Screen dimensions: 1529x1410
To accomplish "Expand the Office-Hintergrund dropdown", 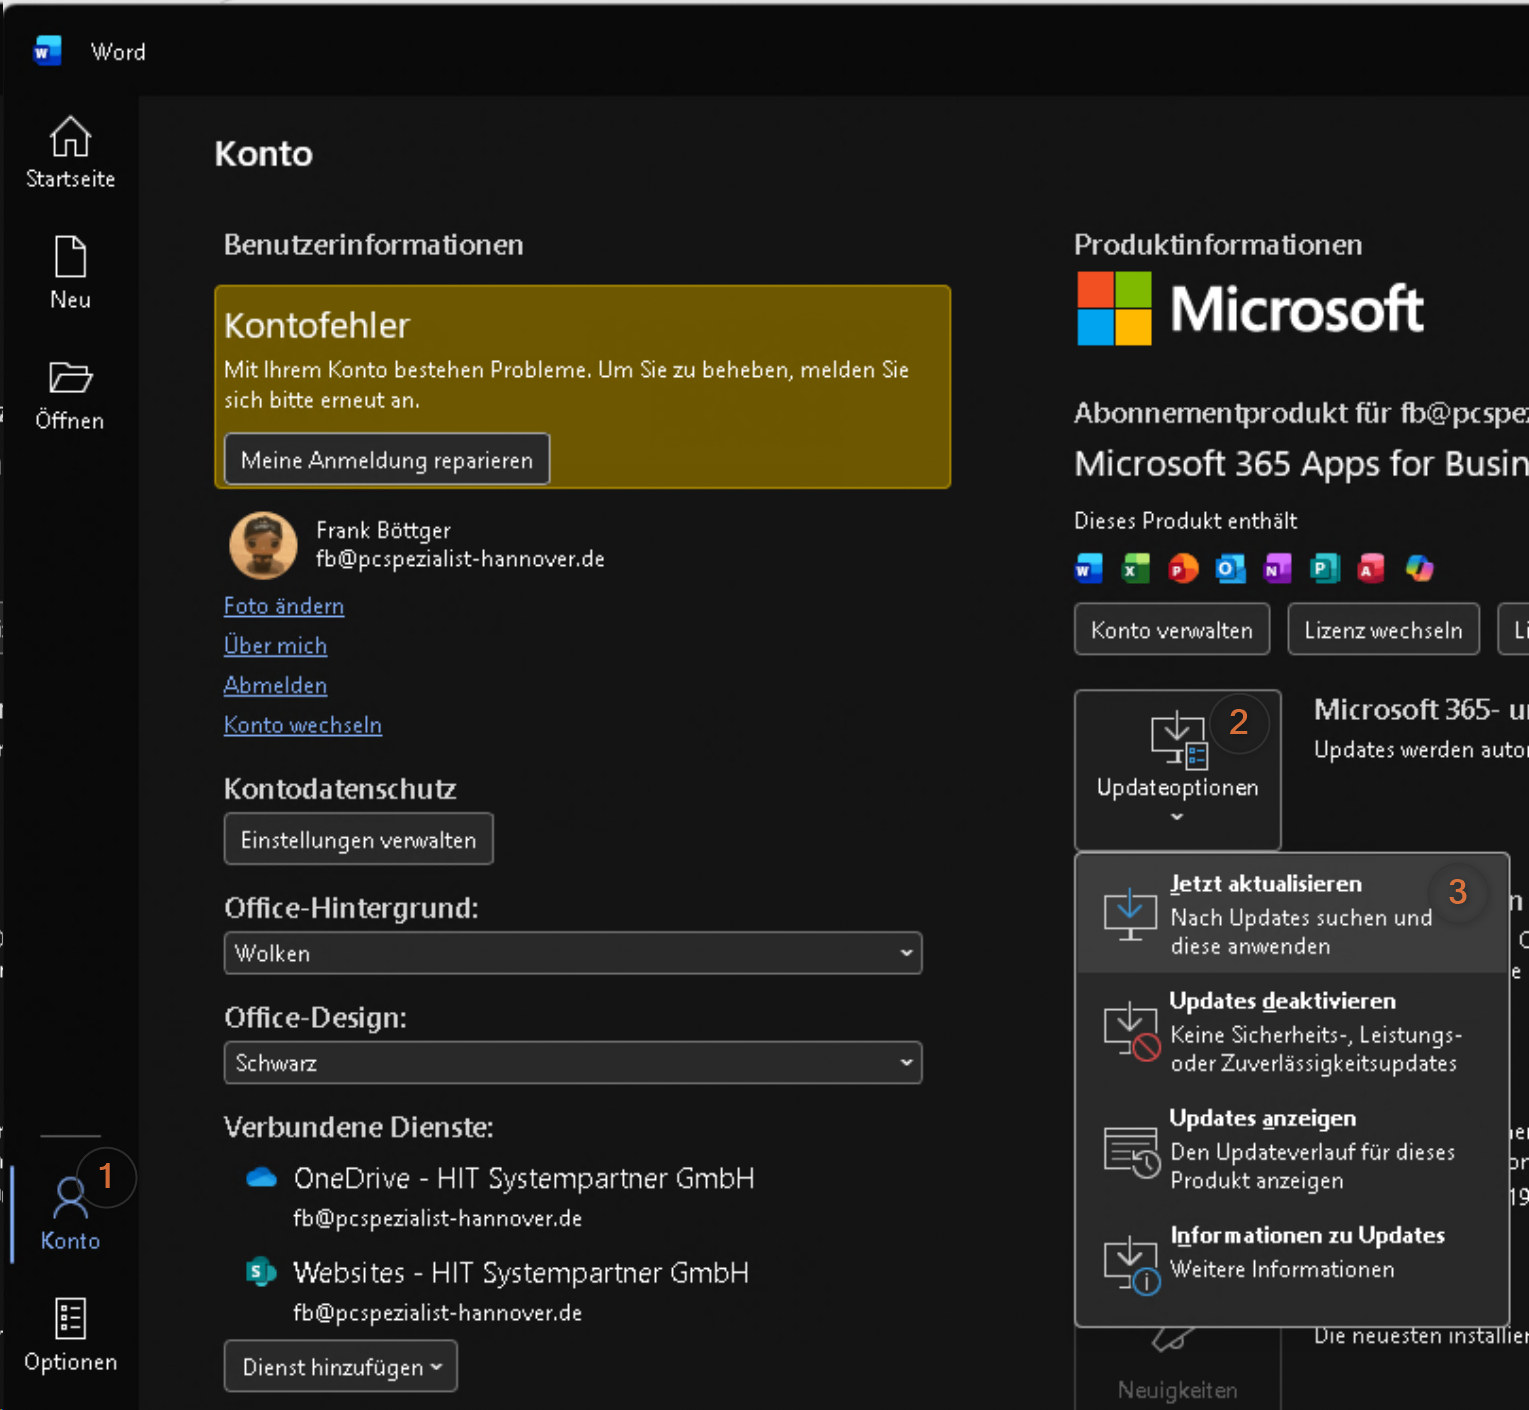I will tap(572, 953).
